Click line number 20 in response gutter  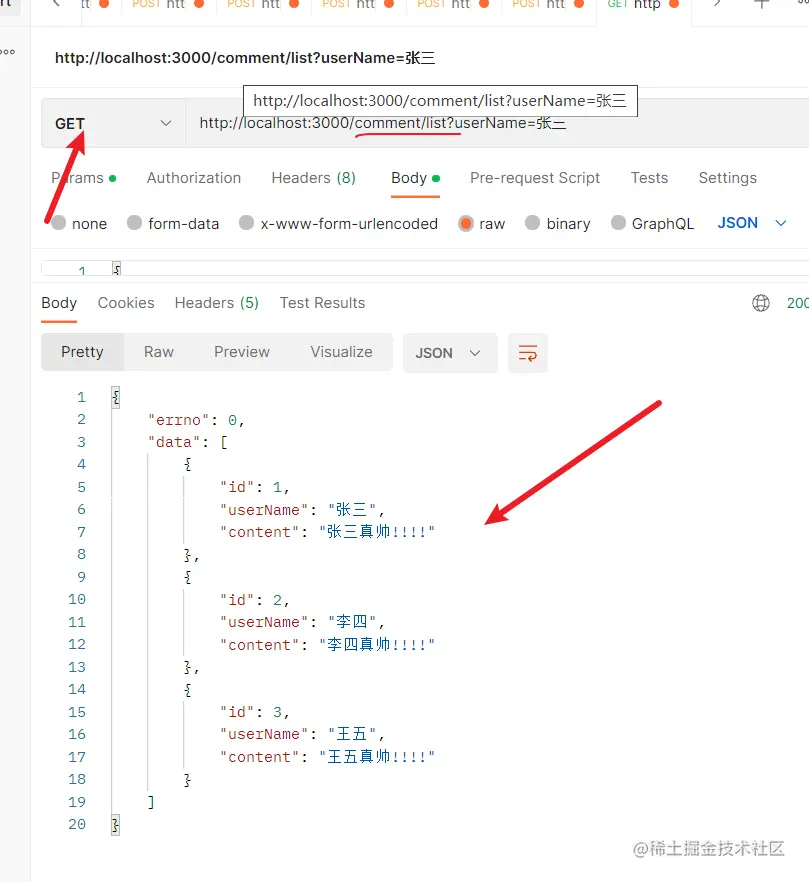coord(77,825)
